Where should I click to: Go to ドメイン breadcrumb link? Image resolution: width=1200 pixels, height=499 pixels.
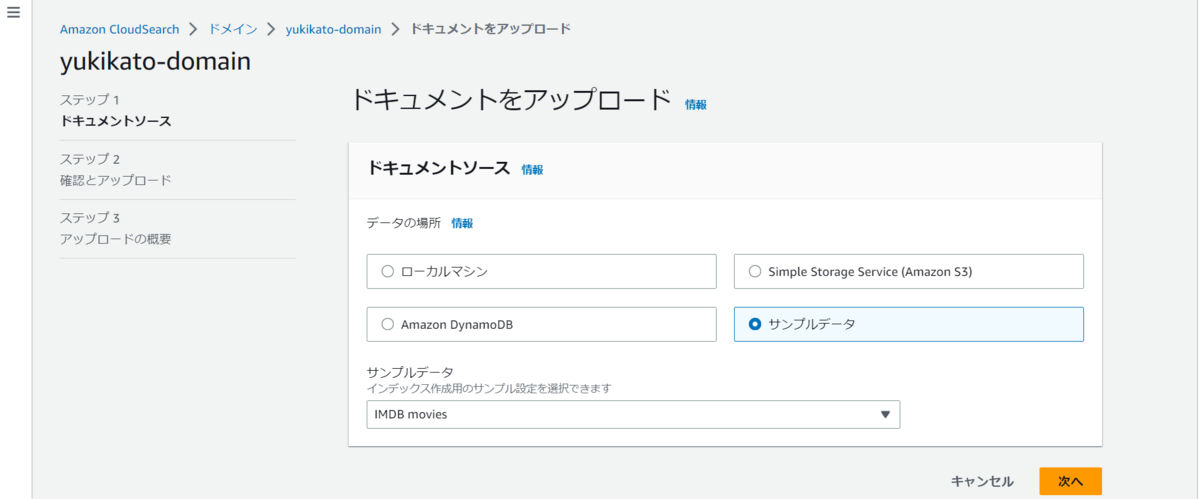(233, 29)
